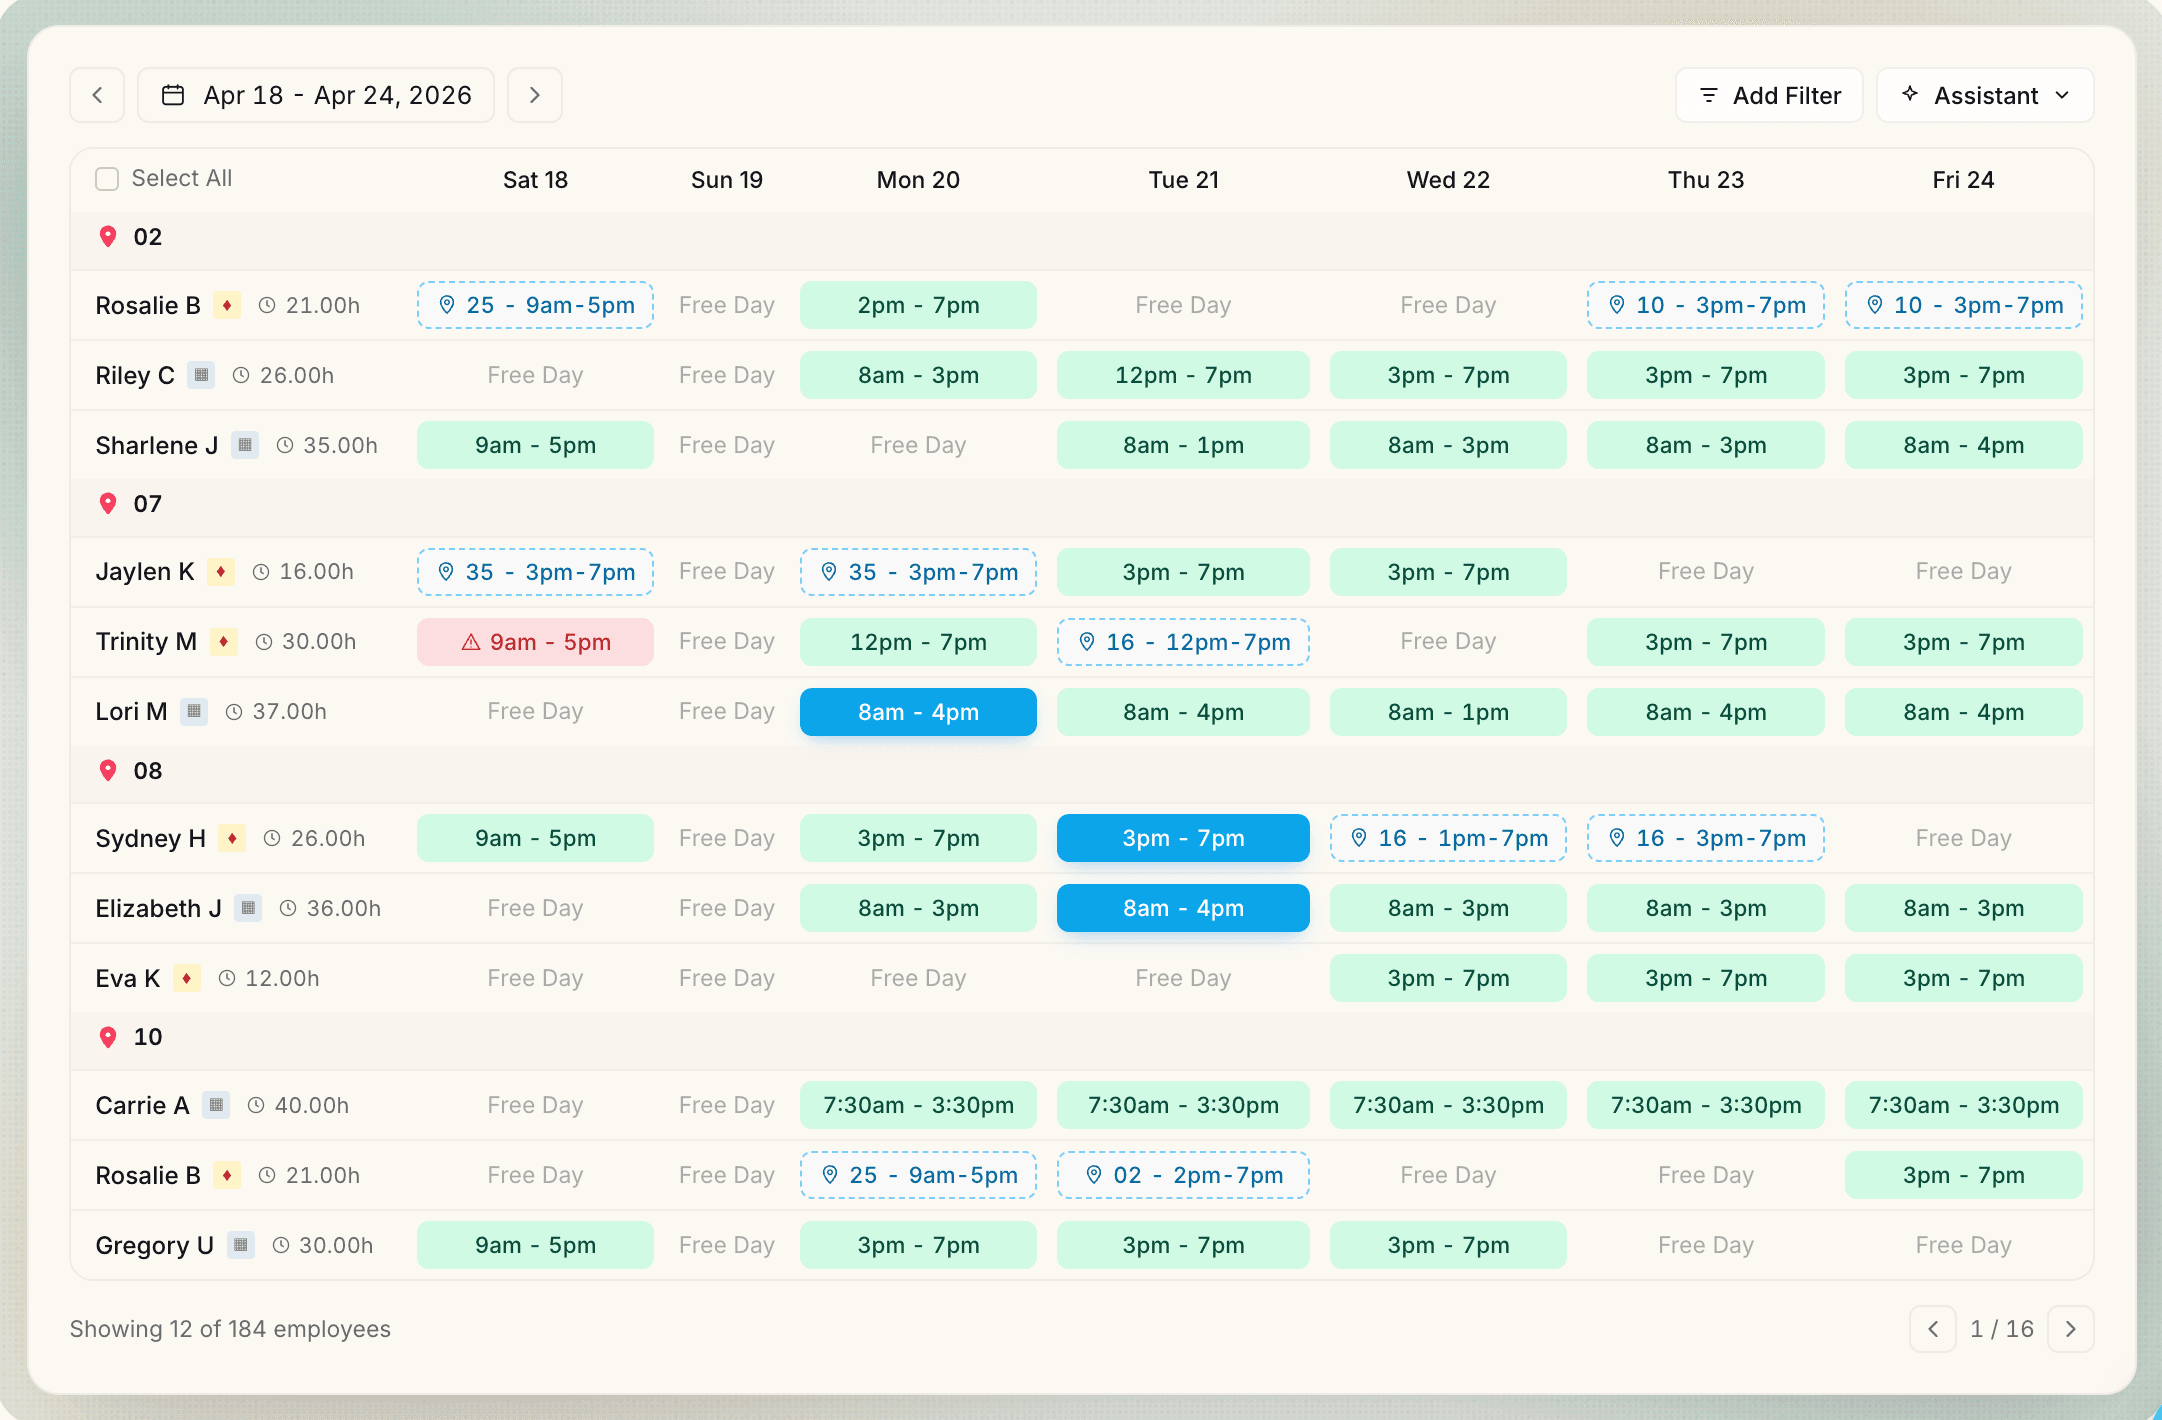Click the clock icon next to Riley C's 26.00h
Screen dimensions: 2162x1420
(241, 375)
